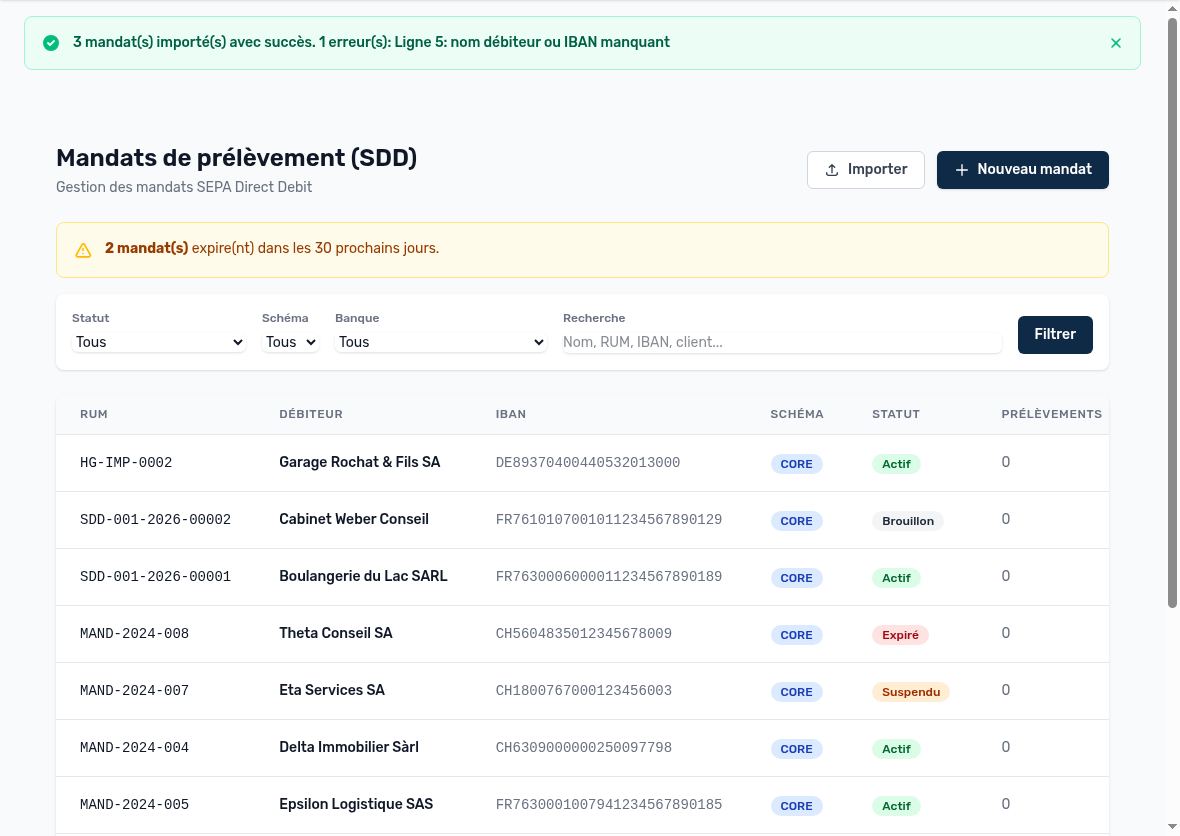Open the Statut filter dropdown
The image size is (1180, 836).
tap(159, 342)
